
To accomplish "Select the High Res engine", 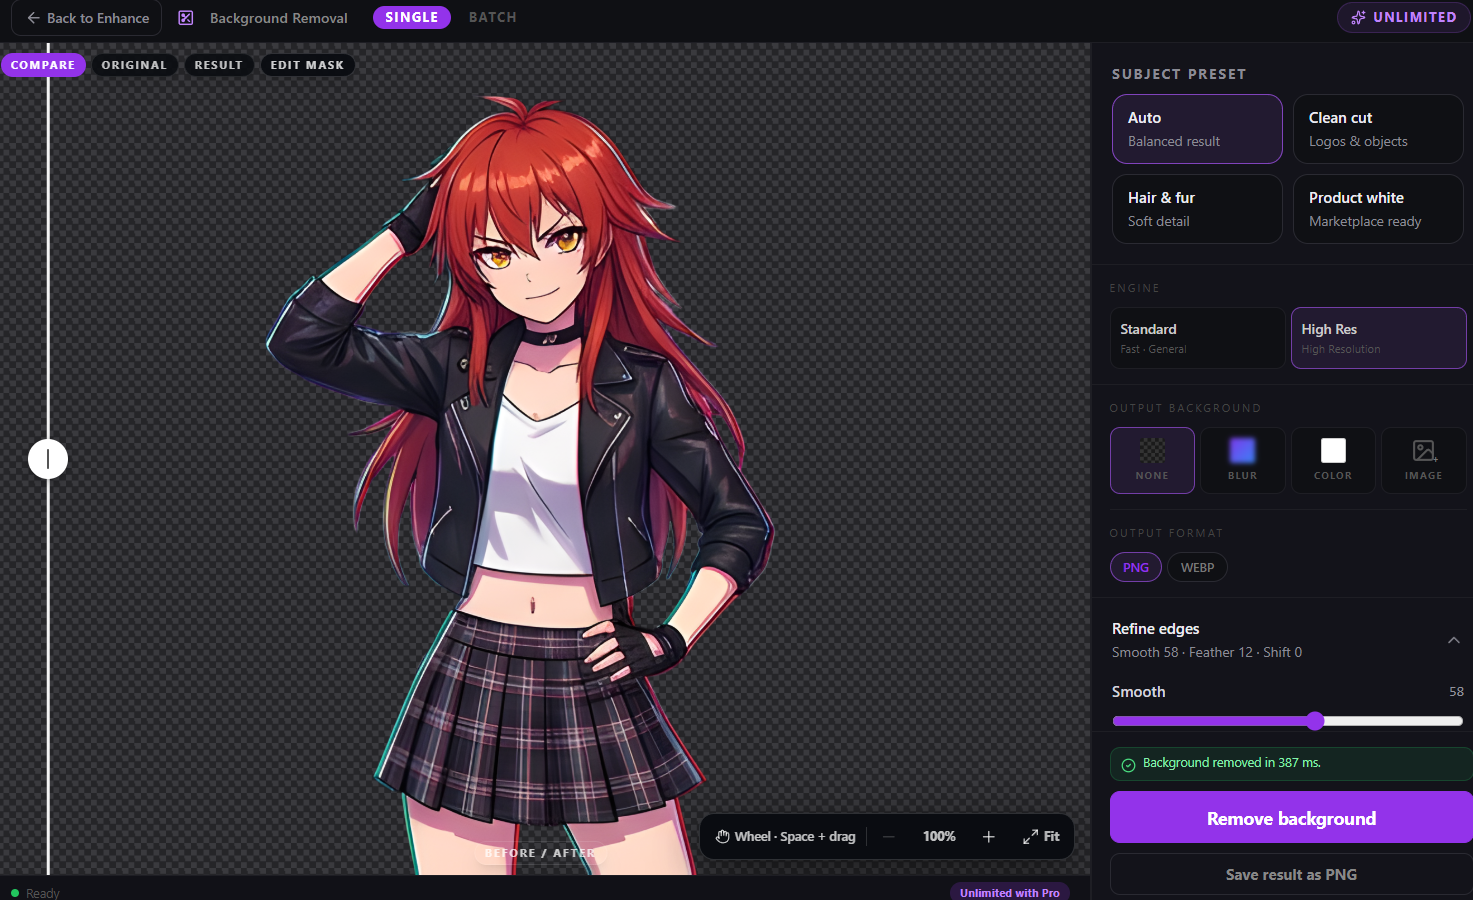I will (1379, 338).
